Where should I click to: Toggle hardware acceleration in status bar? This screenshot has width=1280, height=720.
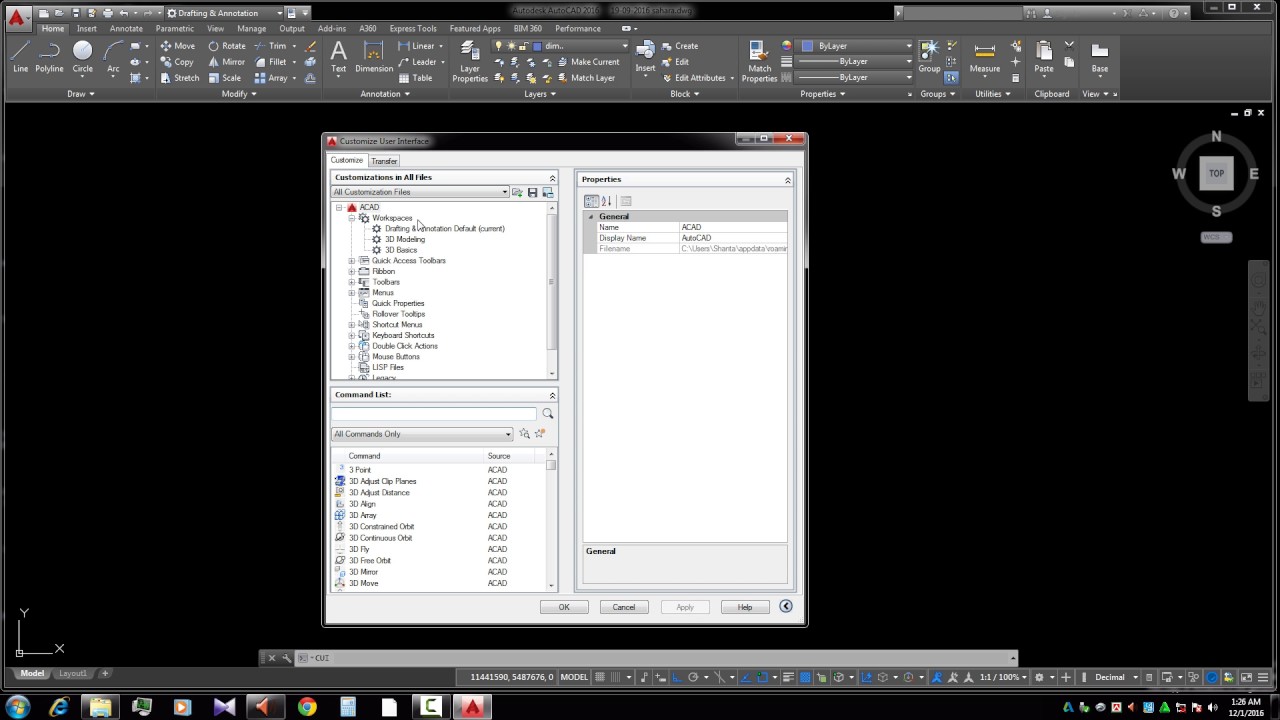[1210, 677]
